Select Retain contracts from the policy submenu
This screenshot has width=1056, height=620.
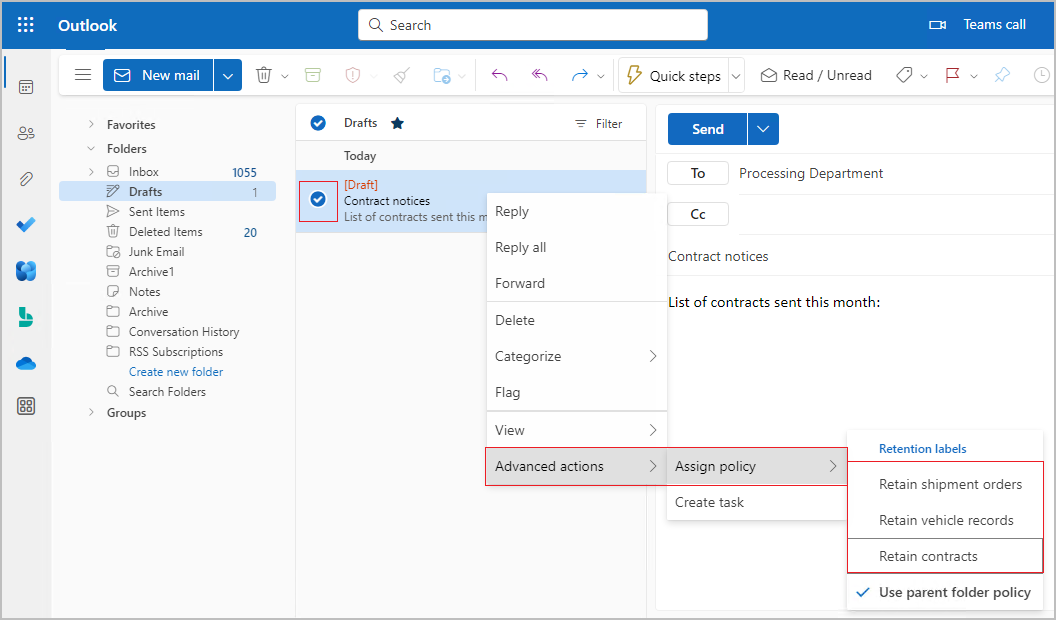[x=929, y=556]
